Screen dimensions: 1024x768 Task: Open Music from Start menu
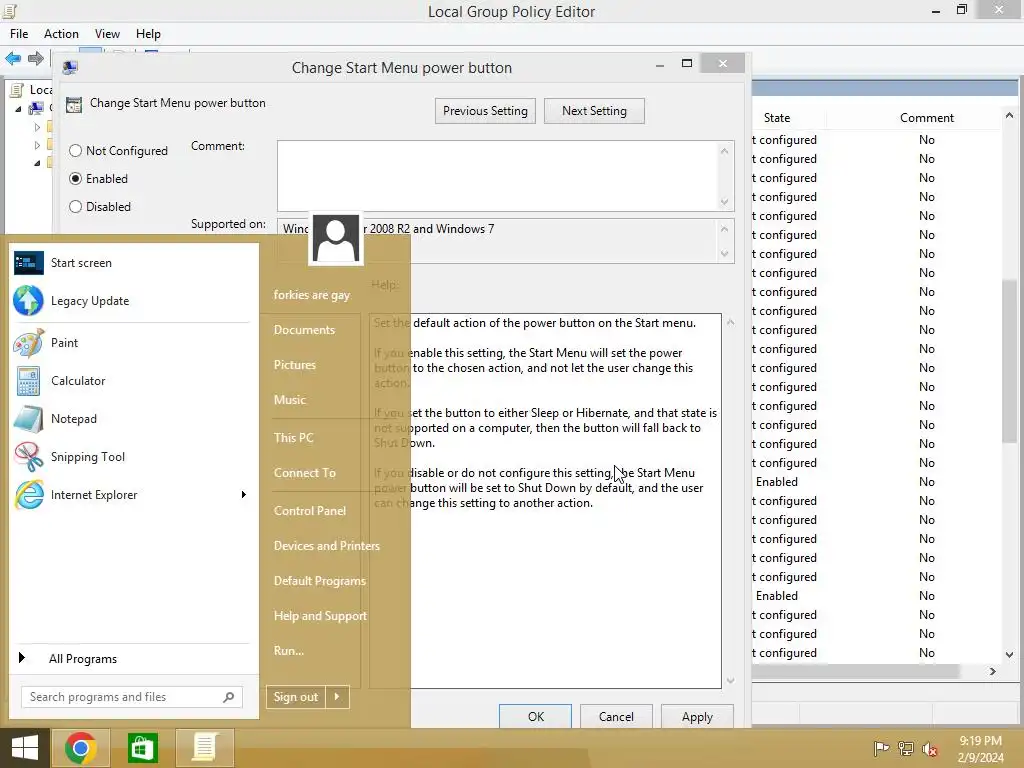[x=289, y=400]
